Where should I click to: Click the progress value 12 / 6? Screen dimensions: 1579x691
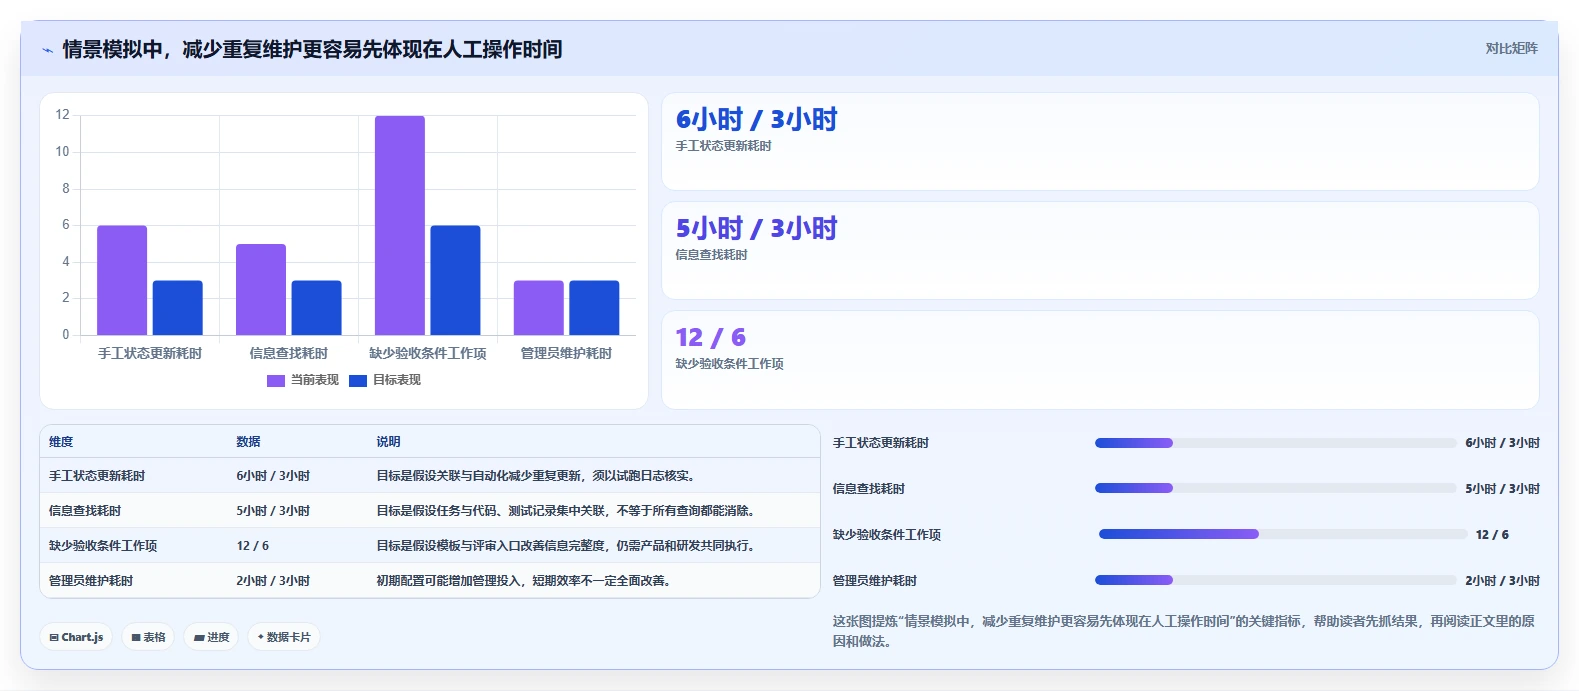click(1492, 535)
